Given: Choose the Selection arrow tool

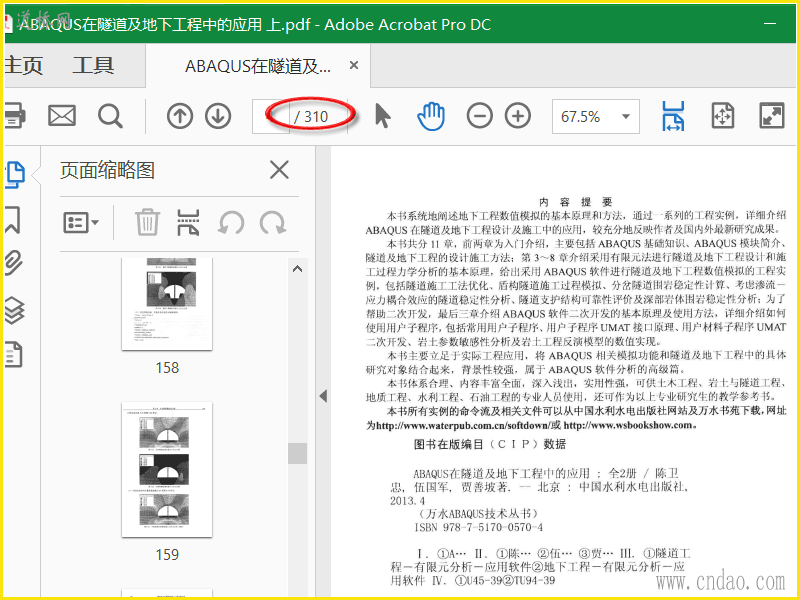Looking at the screenshot, I should [382, 116].
